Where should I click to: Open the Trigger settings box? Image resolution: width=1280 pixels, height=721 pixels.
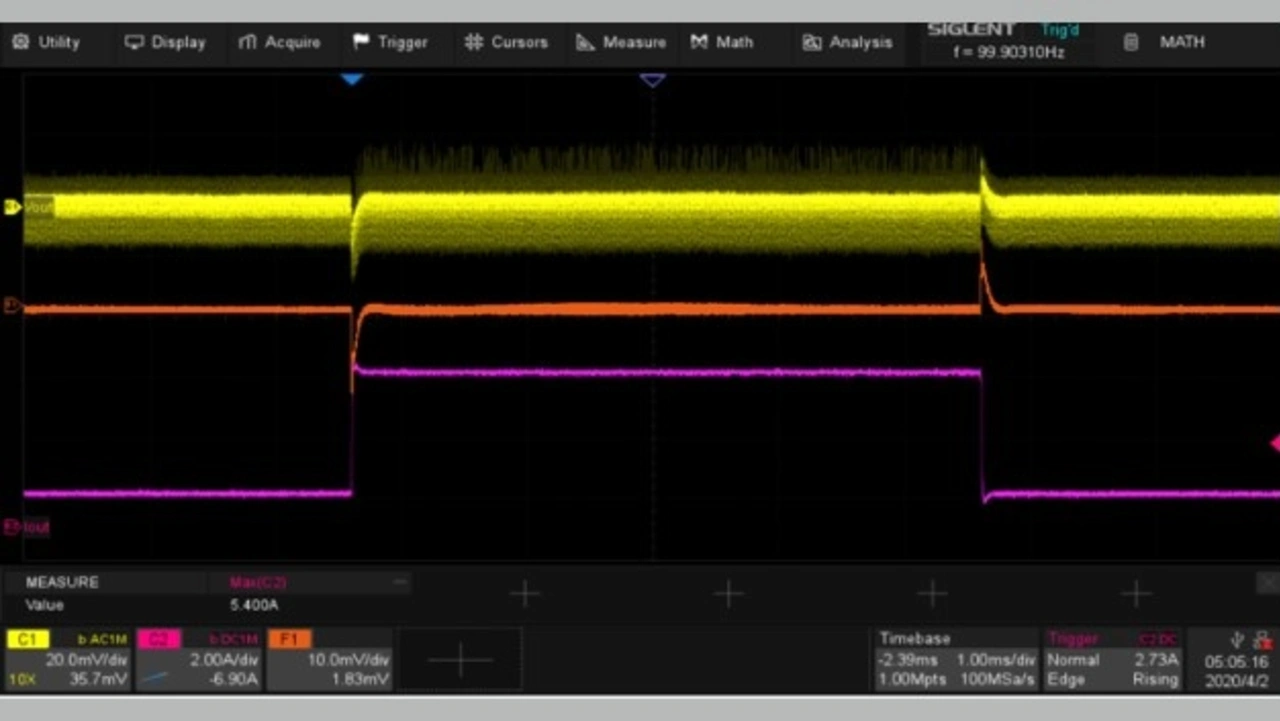tap(1112, 660)
